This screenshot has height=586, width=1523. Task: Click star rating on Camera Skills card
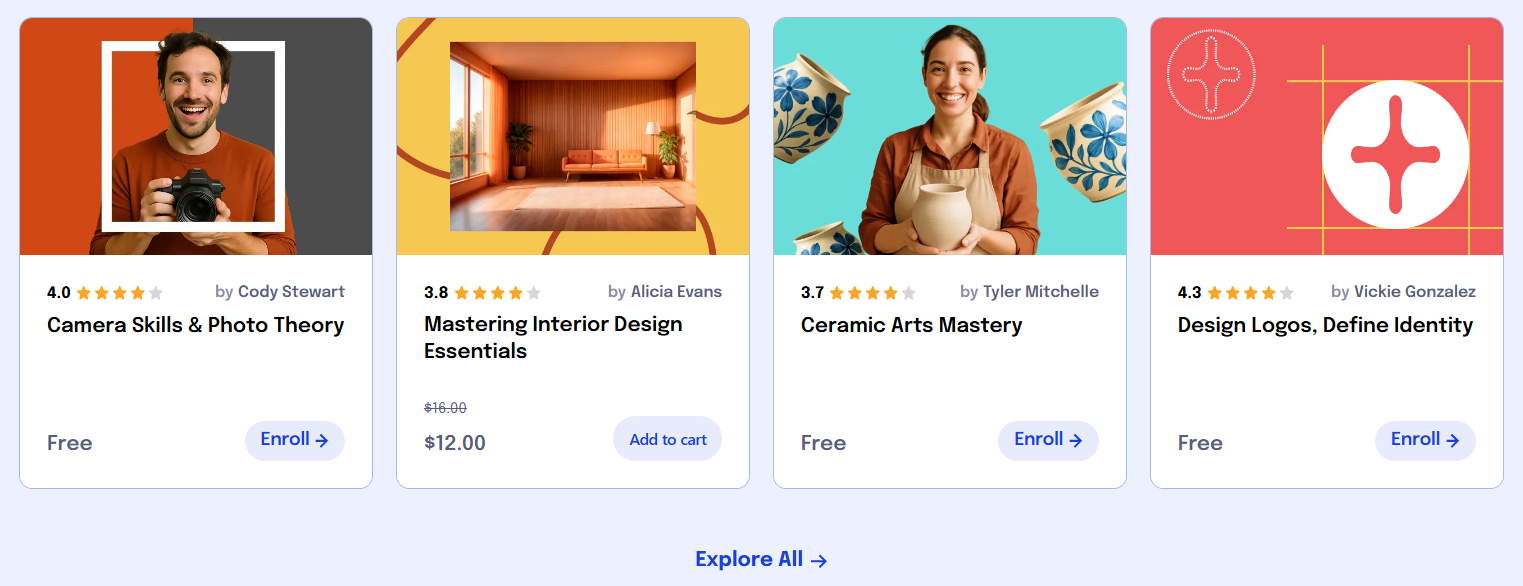pyautogui.click(x=119, y=293)
